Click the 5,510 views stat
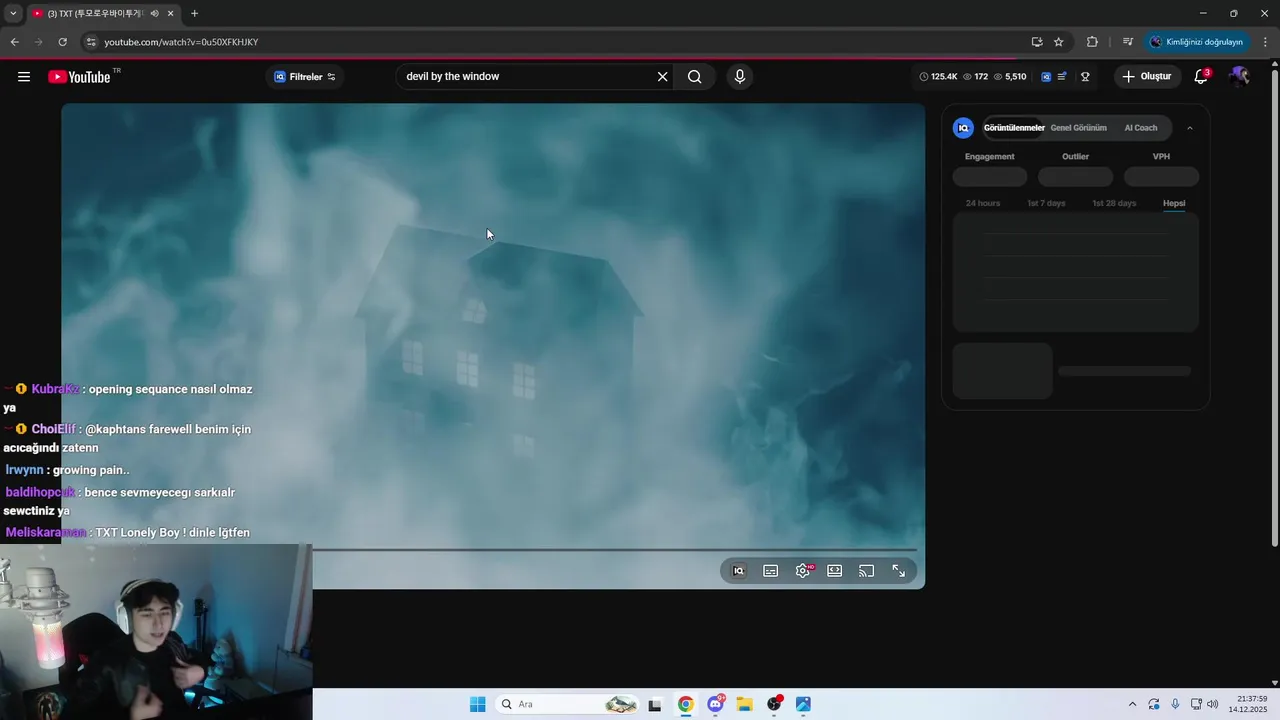1280x720 pixels. [x=1010, y=77]
